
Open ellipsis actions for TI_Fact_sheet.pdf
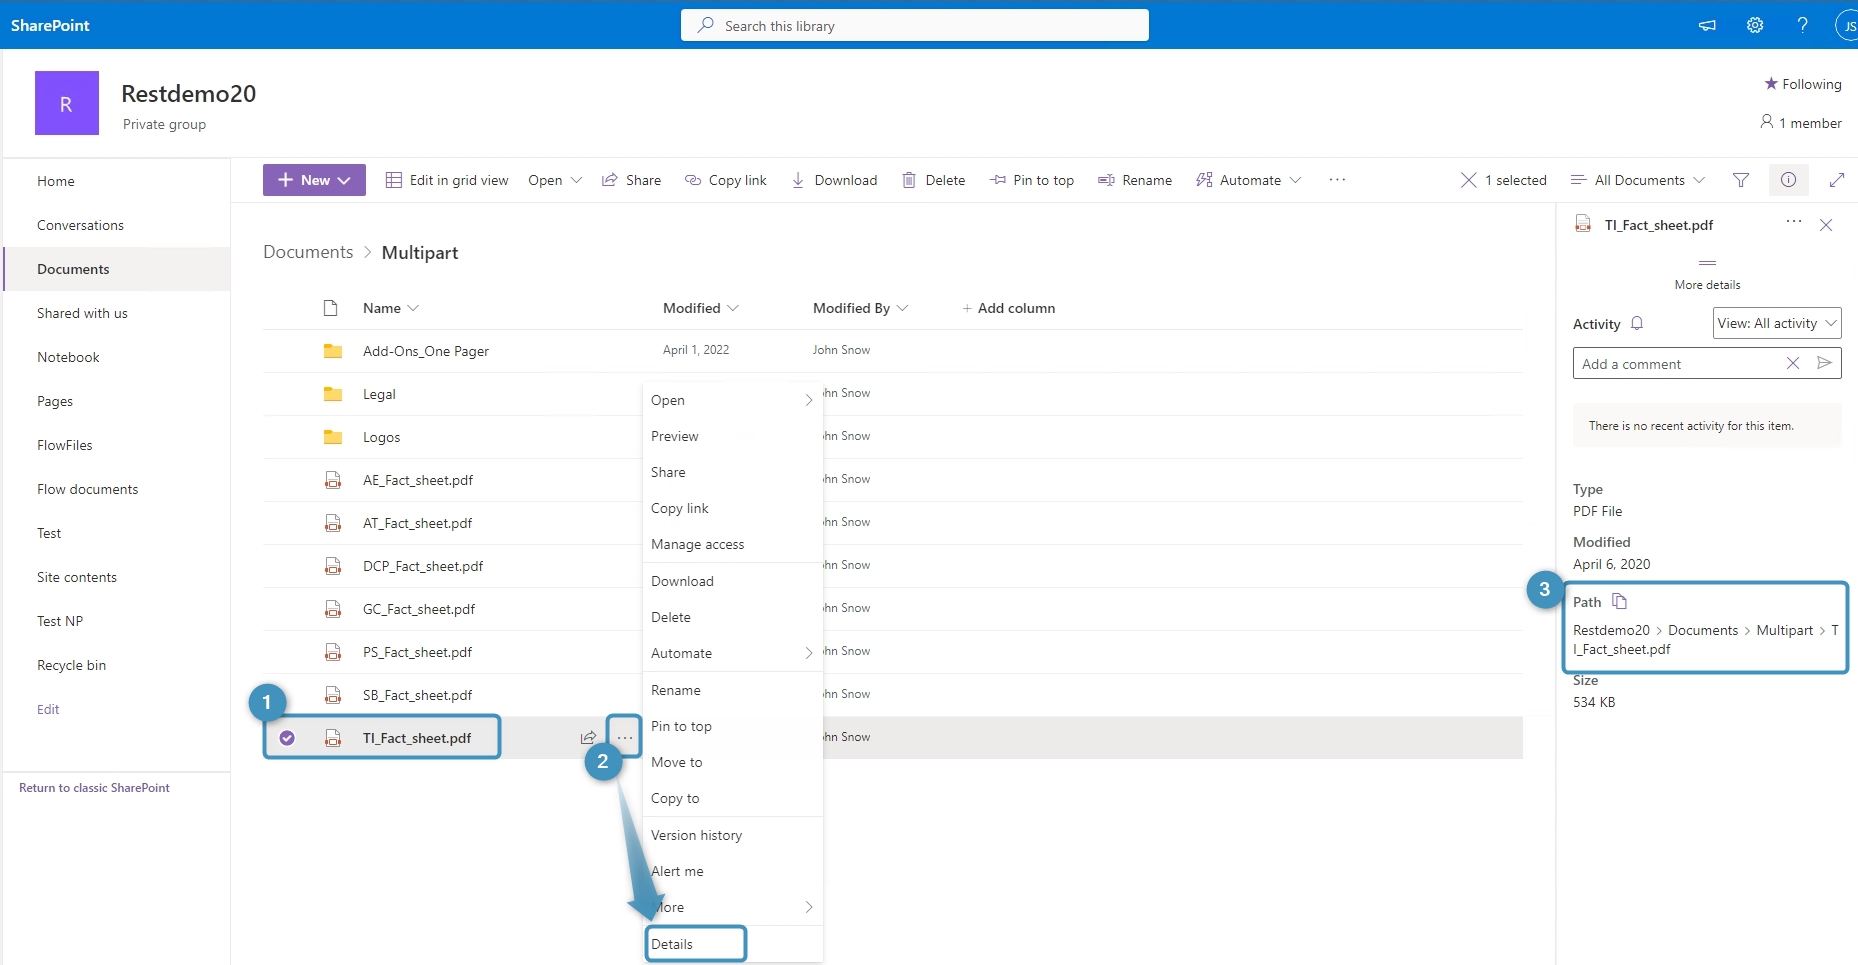[625, 738]
